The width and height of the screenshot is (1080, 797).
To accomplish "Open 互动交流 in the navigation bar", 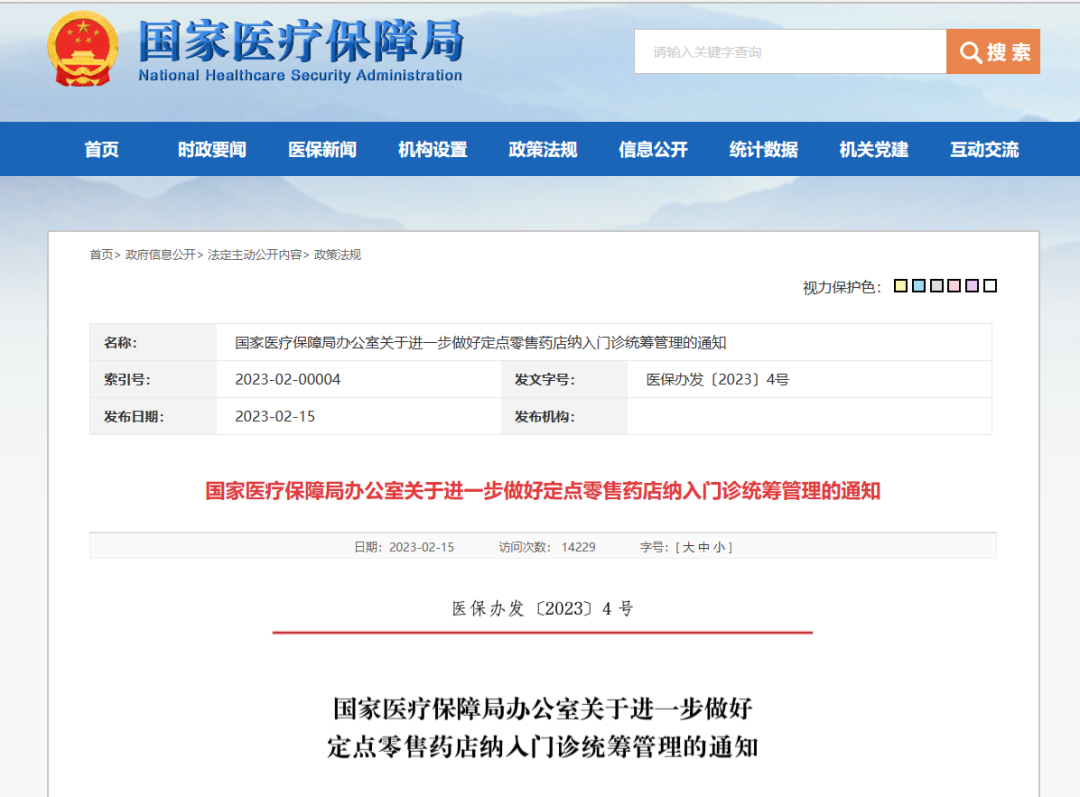I will 984,149.
